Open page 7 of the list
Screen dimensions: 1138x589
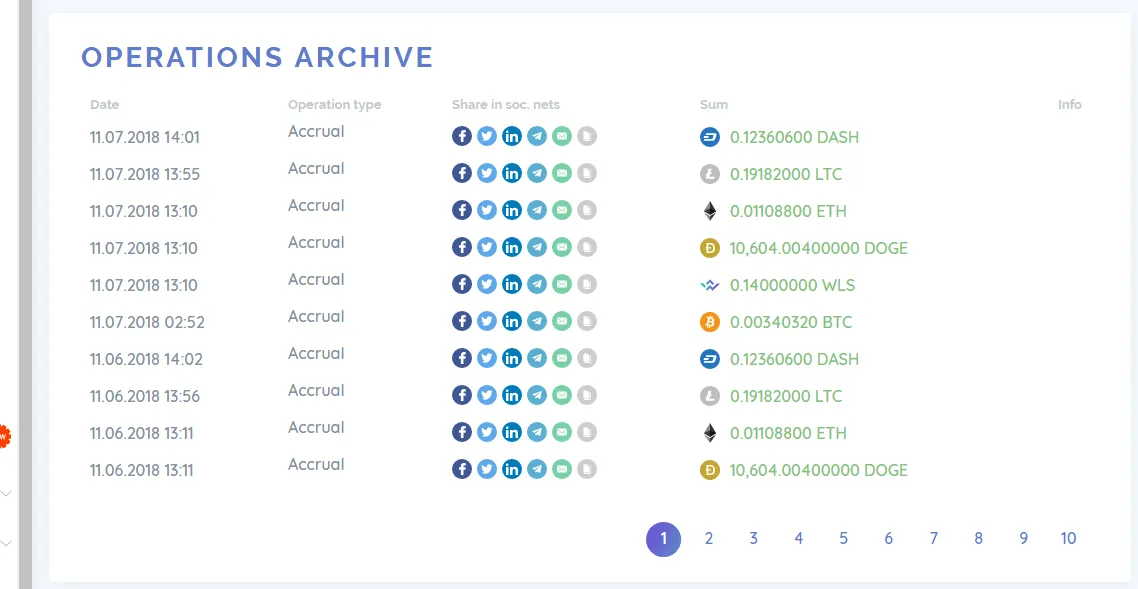tap(933, 539)
